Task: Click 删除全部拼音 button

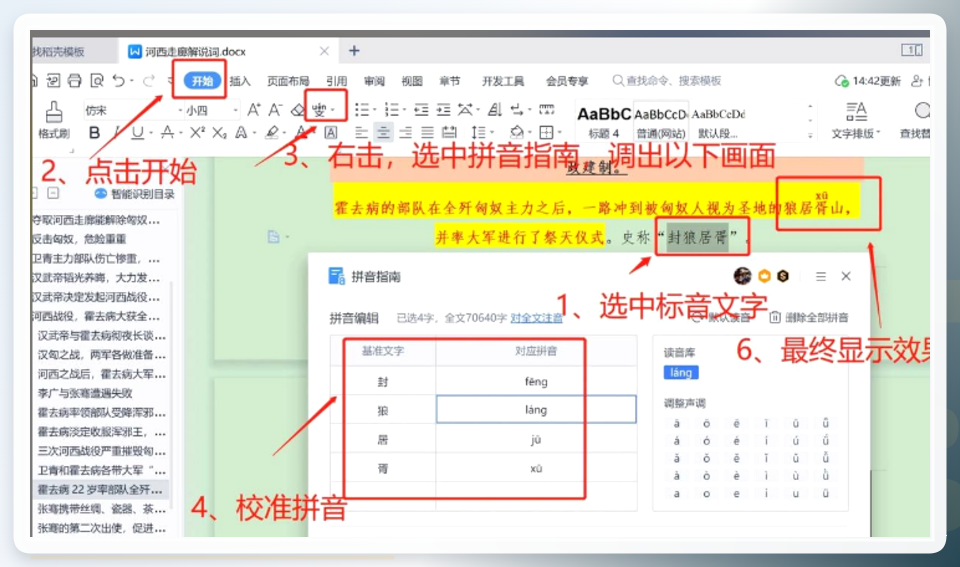Action: tap(809, 317)
